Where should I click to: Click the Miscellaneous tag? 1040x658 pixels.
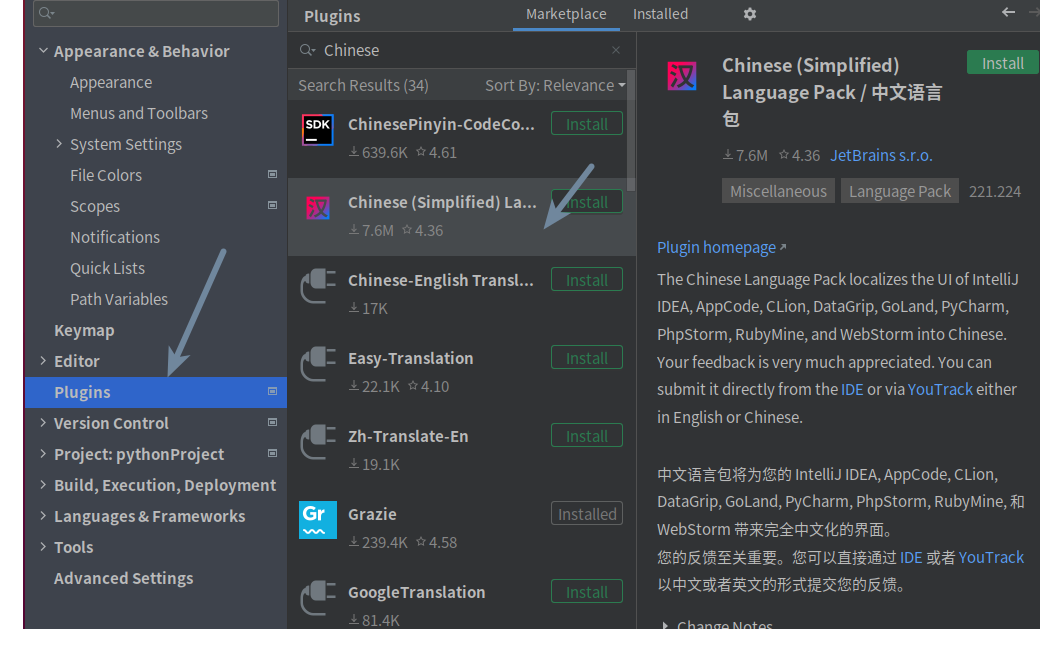778,191
